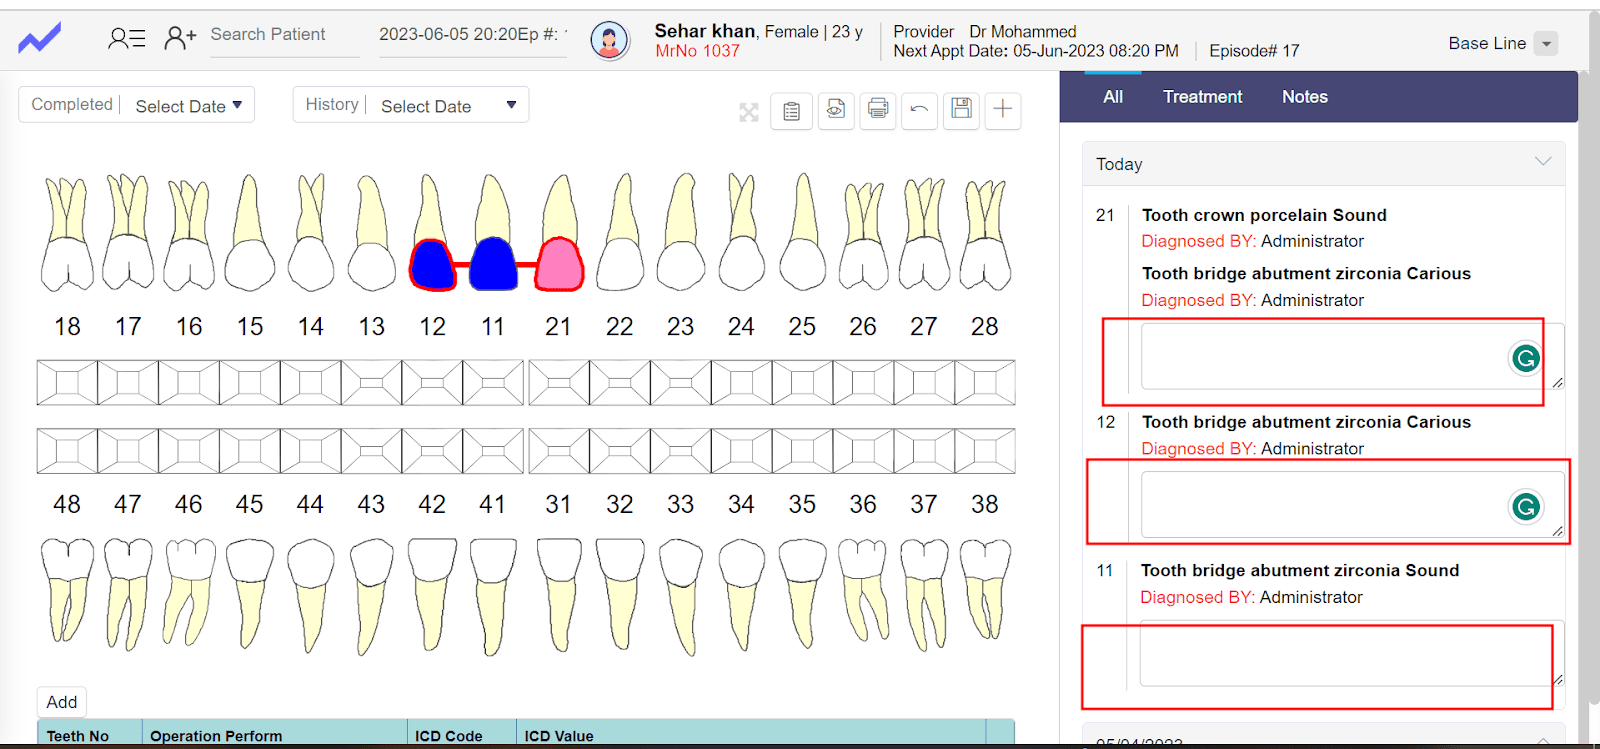Toggle surface box below tooth 18

point(67,383)
